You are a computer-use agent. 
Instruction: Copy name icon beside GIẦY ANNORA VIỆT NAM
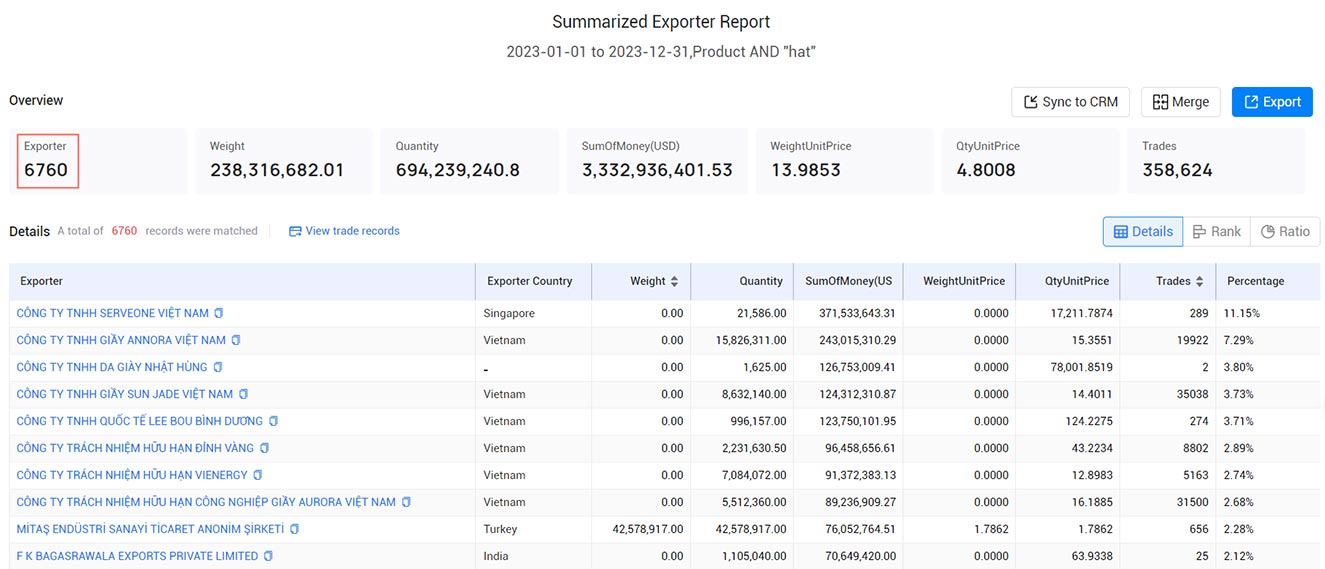(236, 340)
